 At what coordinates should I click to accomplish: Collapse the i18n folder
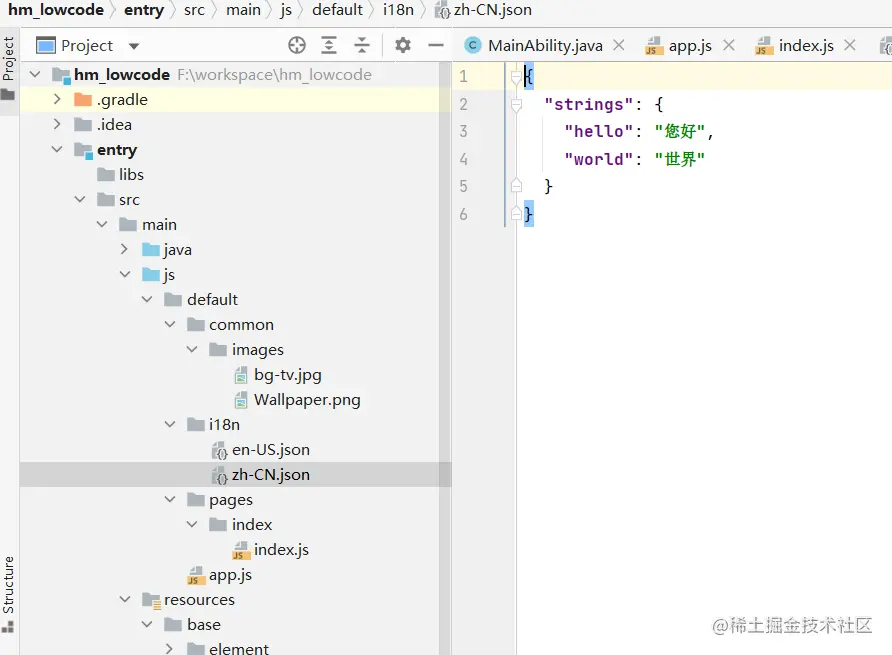(170, 425)
